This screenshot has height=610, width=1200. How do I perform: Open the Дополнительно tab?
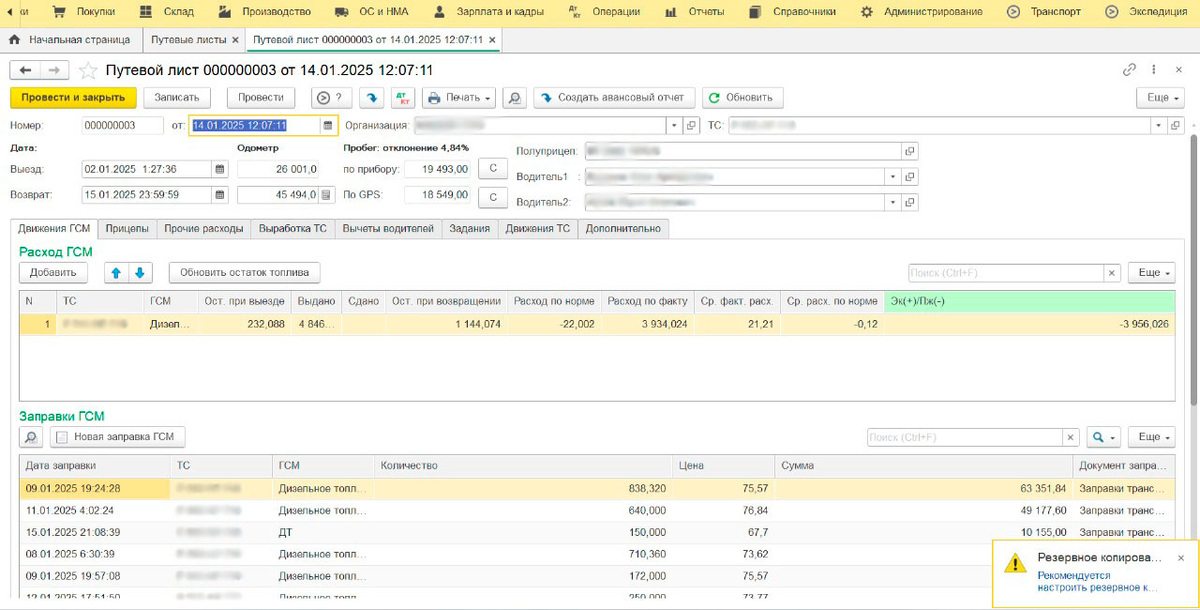[623, 228]
